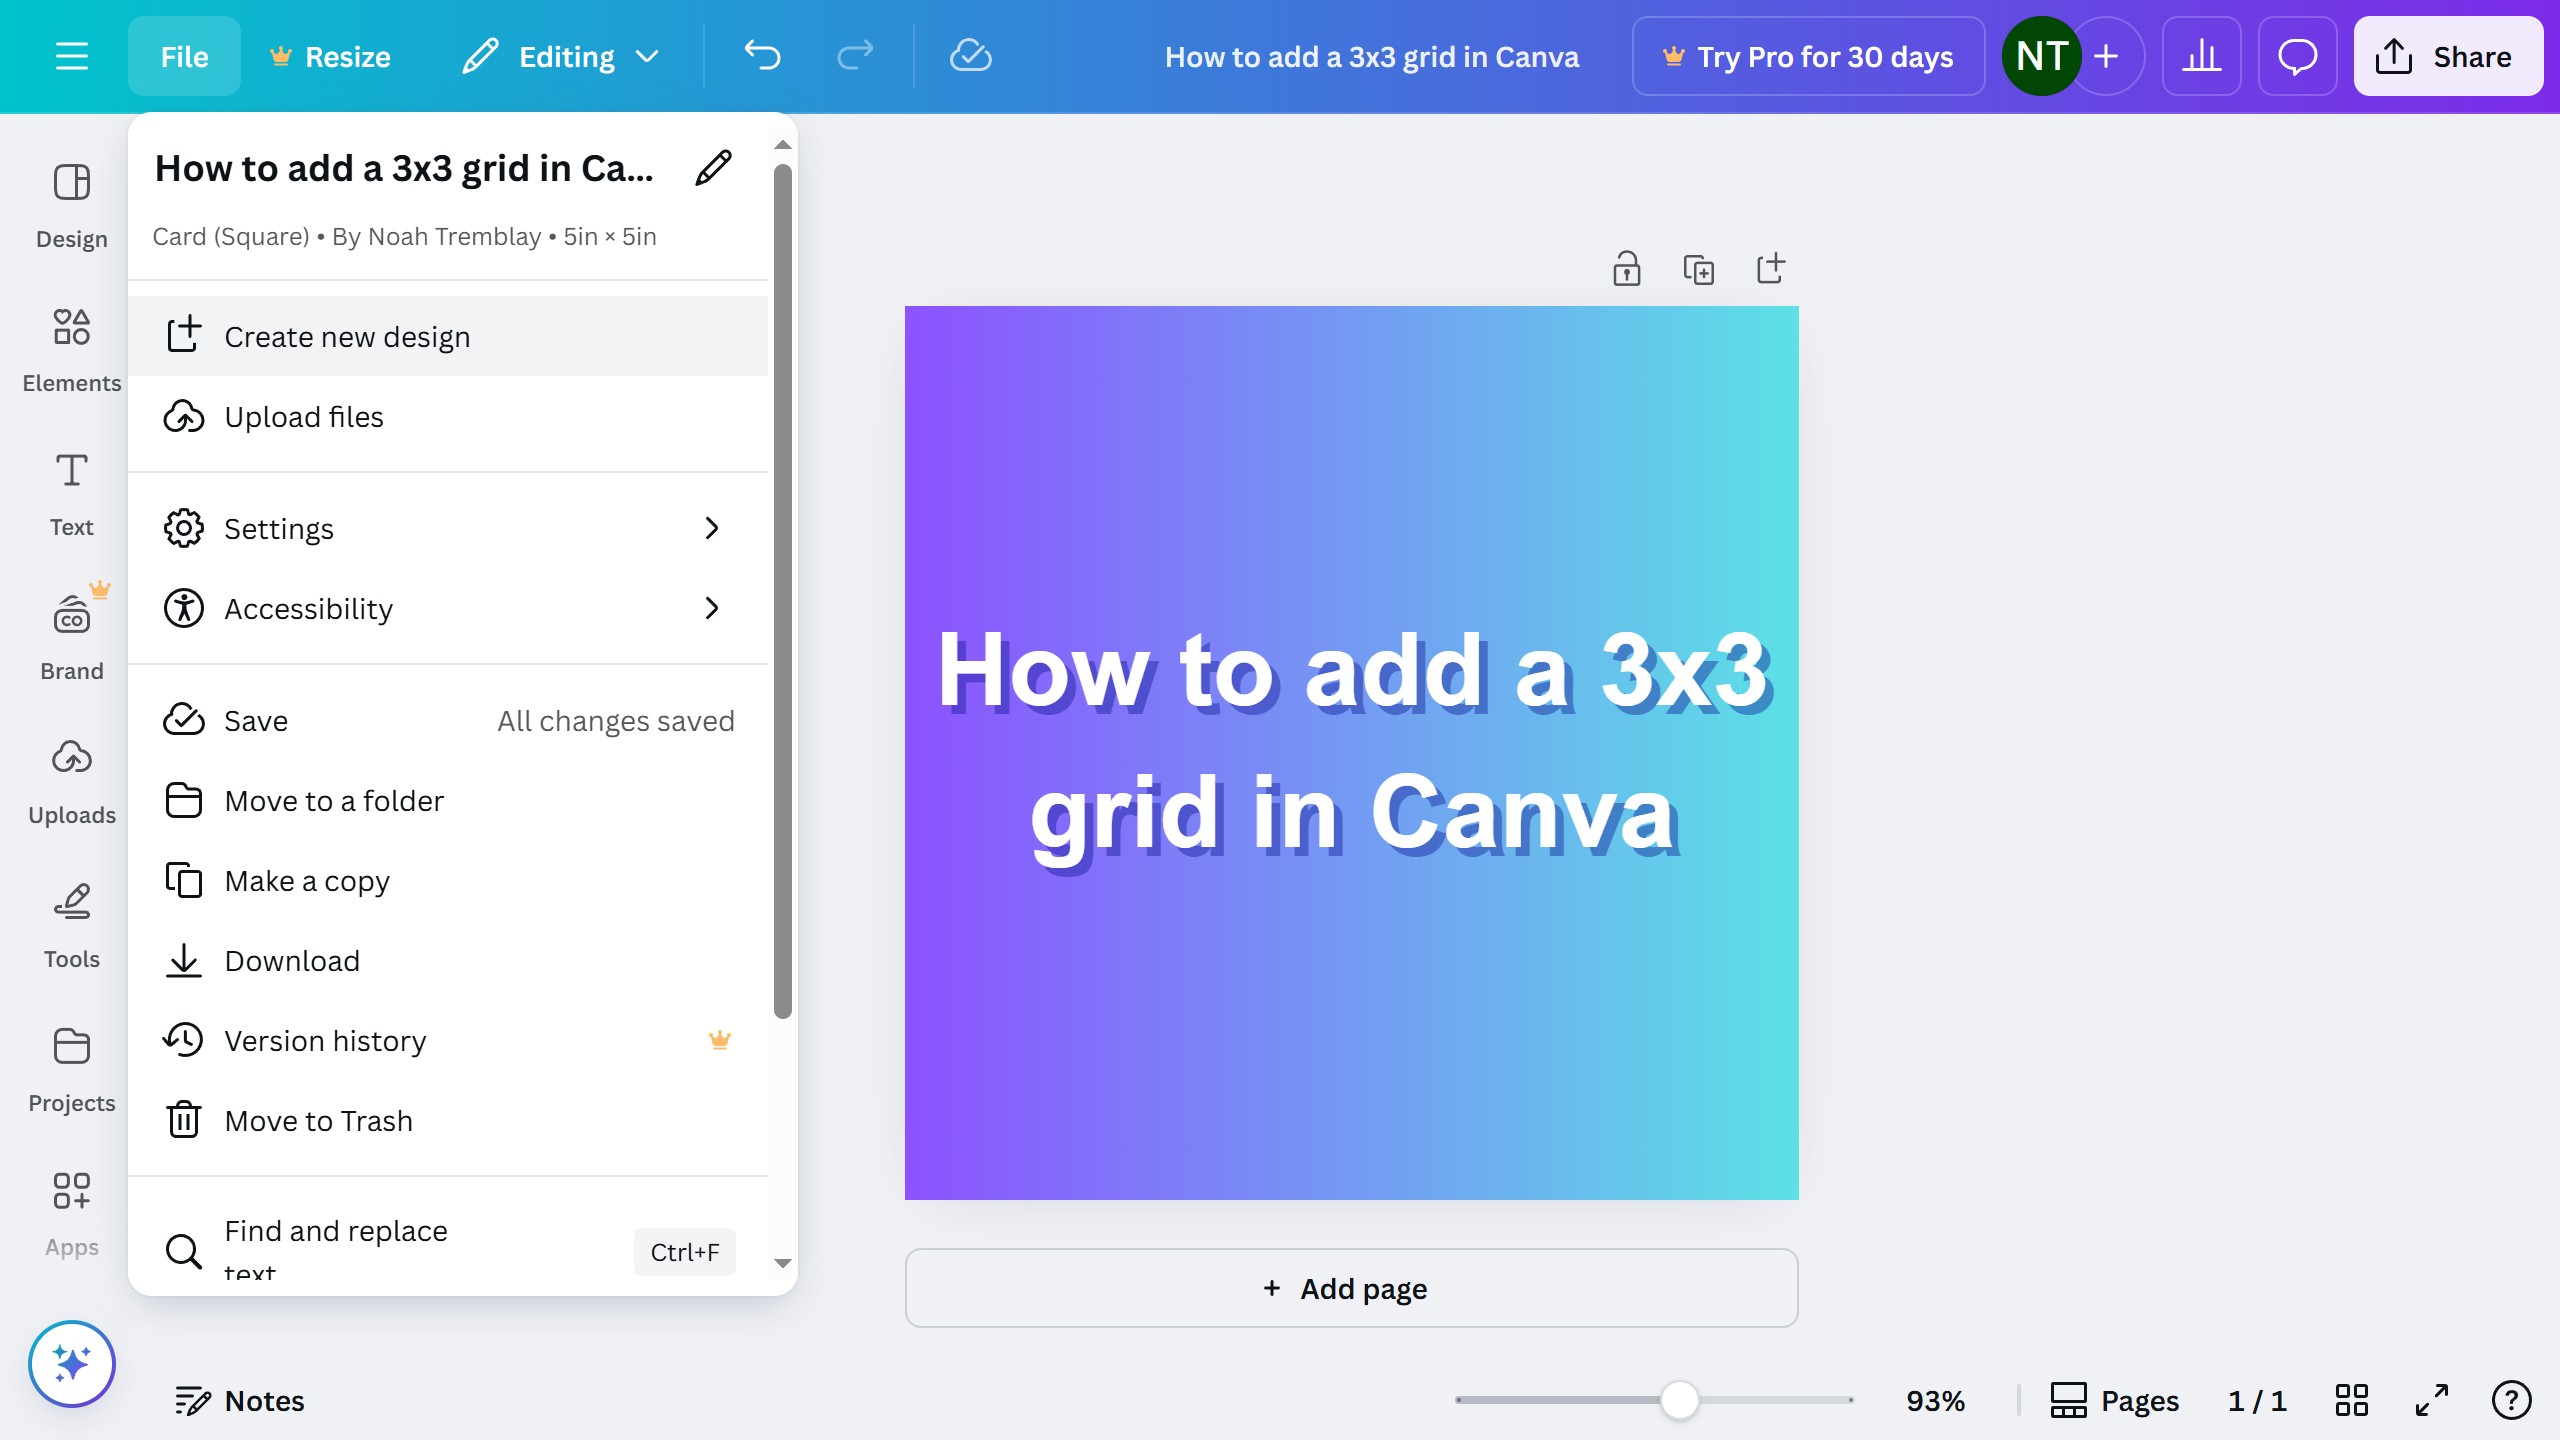Toggle the main hamburger menu
This screenshot has width=2560, height=1440.
[x=72, y=56]
